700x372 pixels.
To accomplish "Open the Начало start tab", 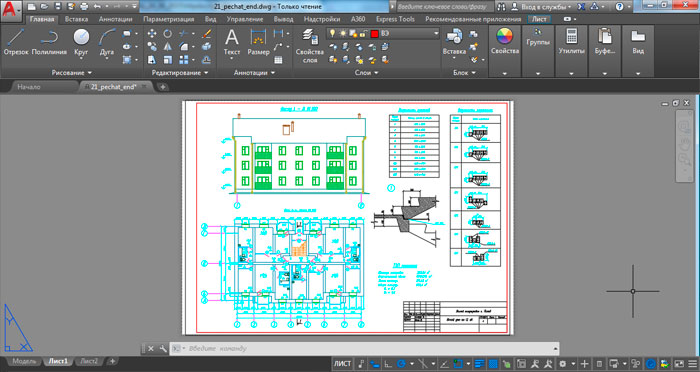I will point(29,87).
